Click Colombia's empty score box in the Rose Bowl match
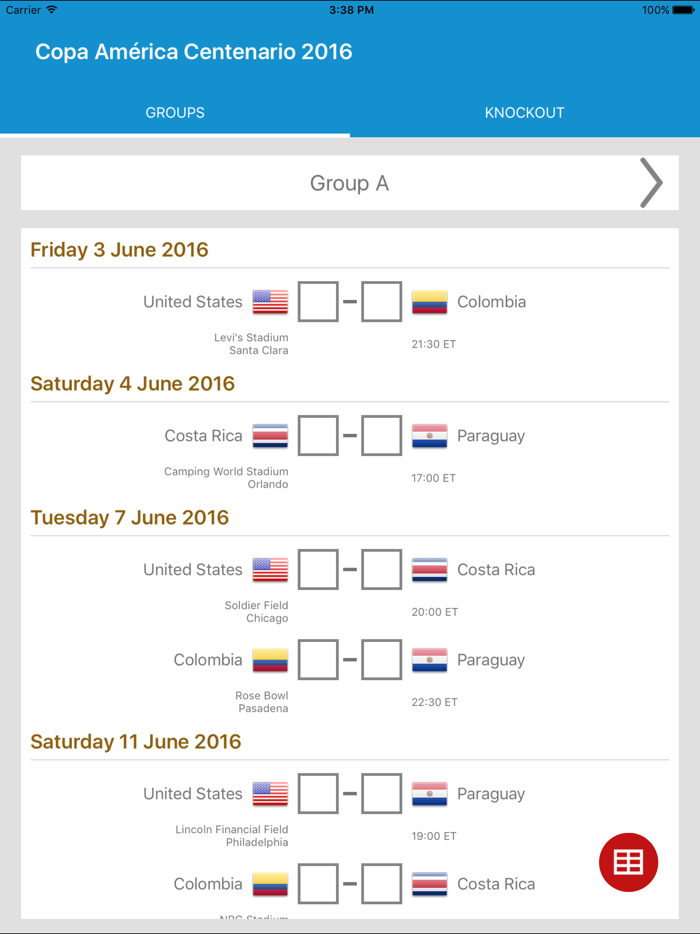 coord(317,659)
